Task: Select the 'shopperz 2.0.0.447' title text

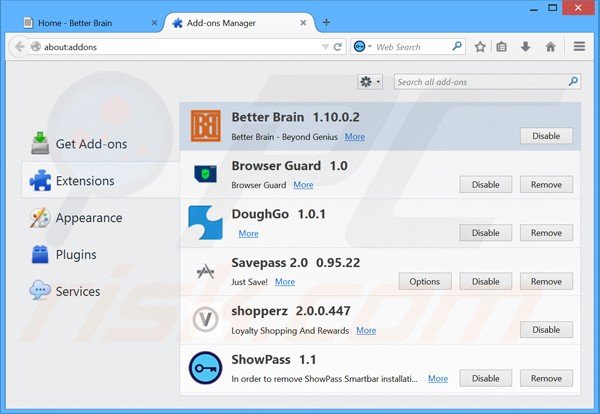Action: 291,311
